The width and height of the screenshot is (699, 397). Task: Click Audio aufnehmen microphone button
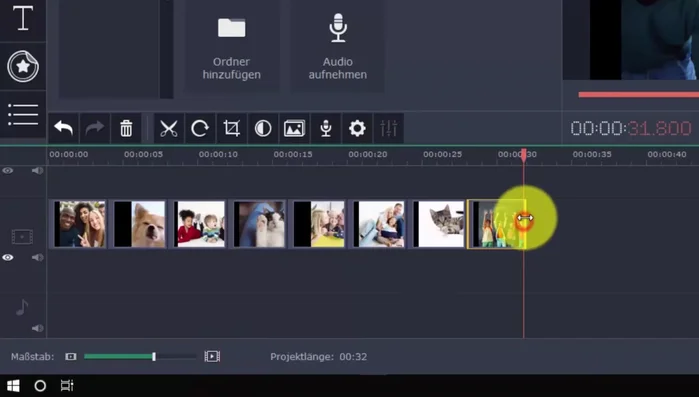point(337,46)
